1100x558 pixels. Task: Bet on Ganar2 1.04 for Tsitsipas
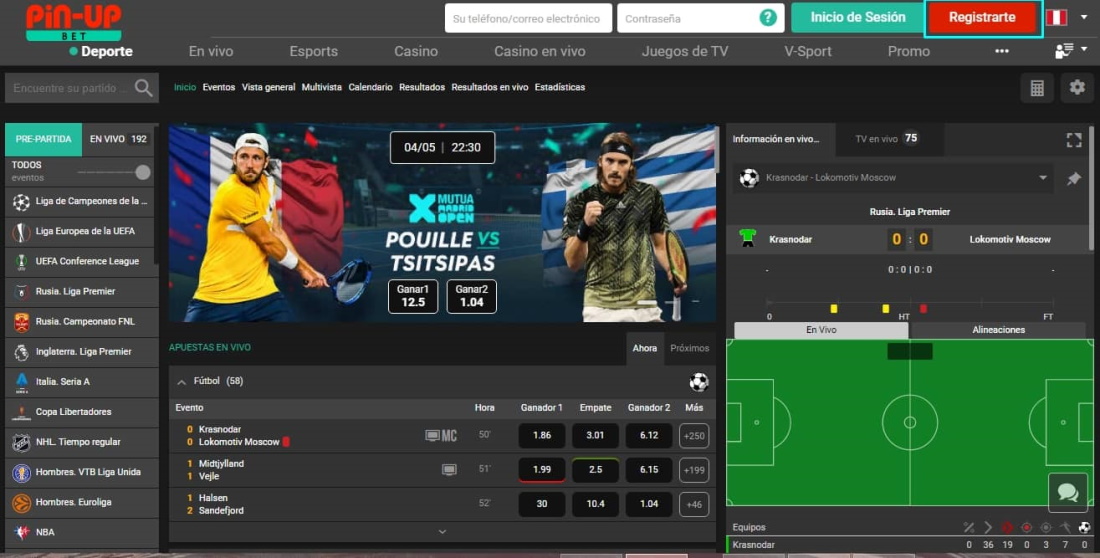471,296
